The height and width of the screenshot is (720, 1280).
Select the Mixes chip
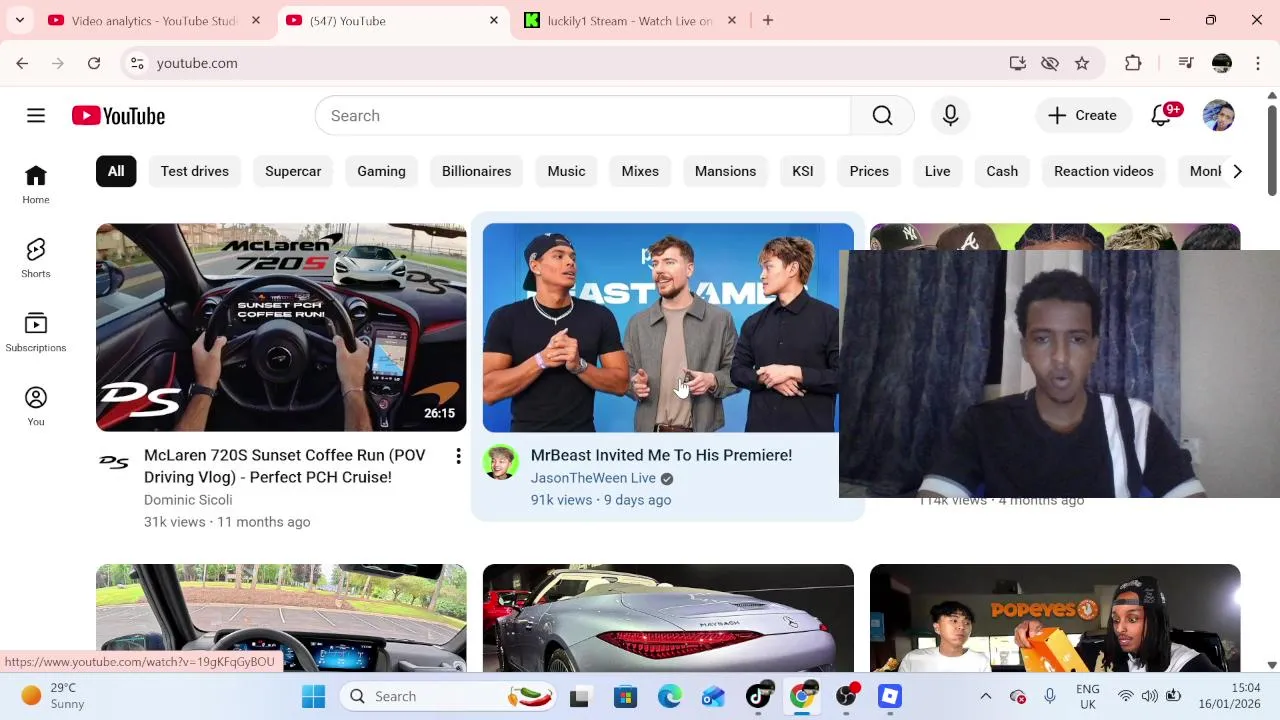640,171
